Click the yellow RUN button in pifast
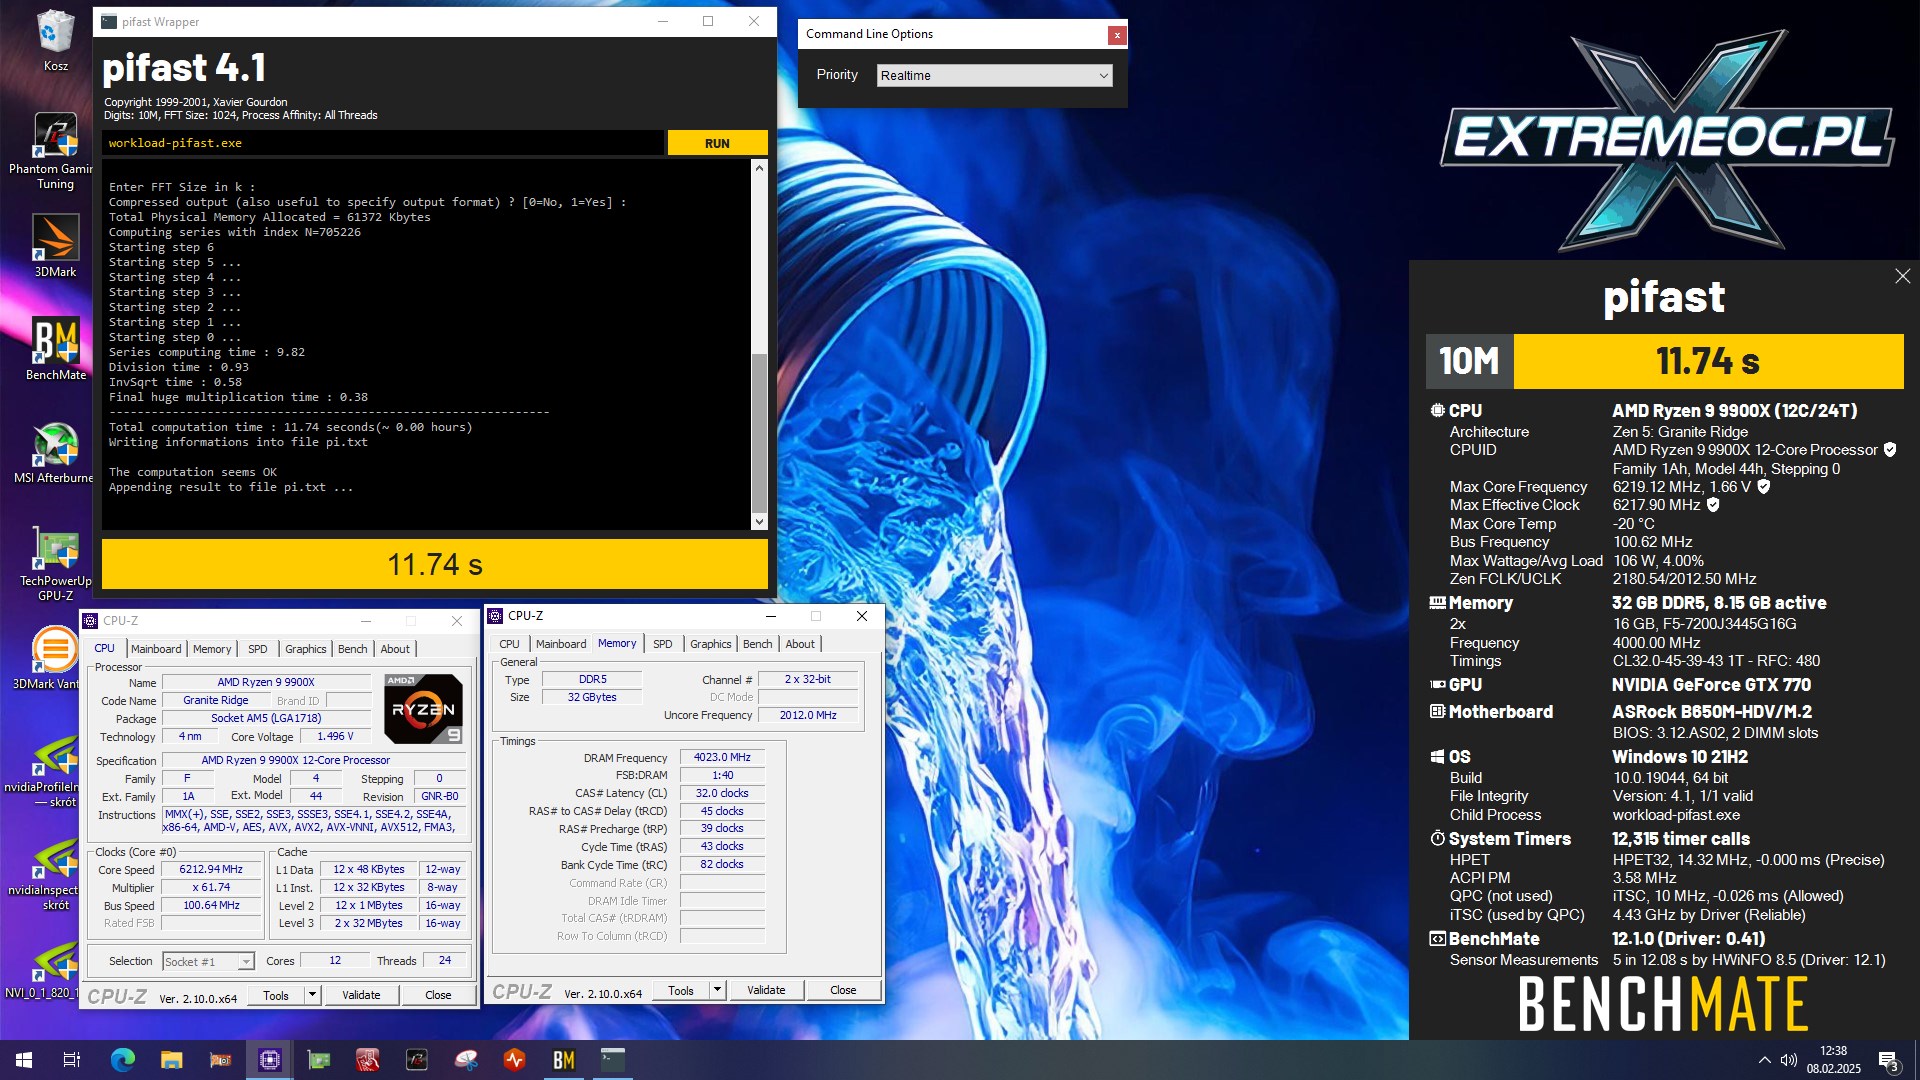Viewport: 1920px width, 1080px height. pyautogui.click(x=717, y=143)
